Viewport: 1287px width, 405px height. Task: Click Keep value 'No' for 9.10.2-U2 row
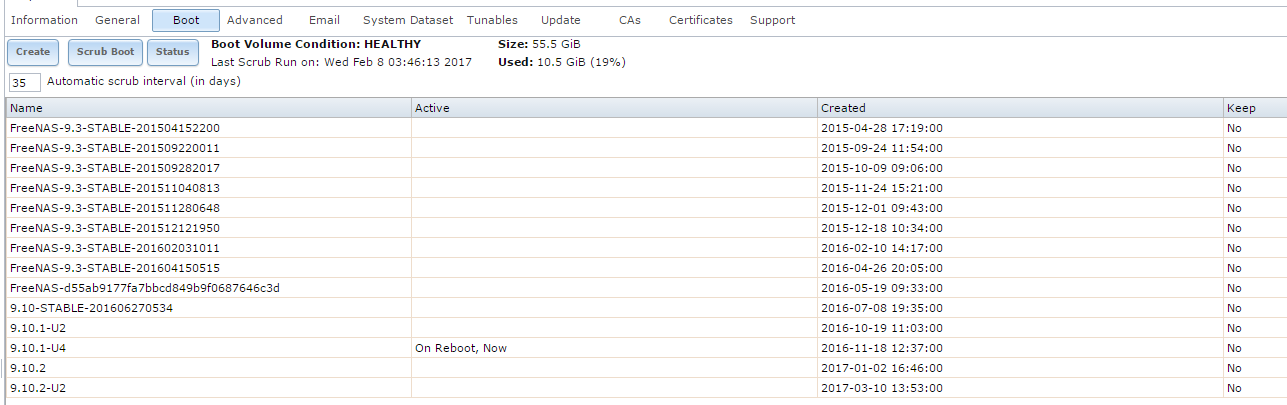pyautogui.click(x=1234, y=388)
